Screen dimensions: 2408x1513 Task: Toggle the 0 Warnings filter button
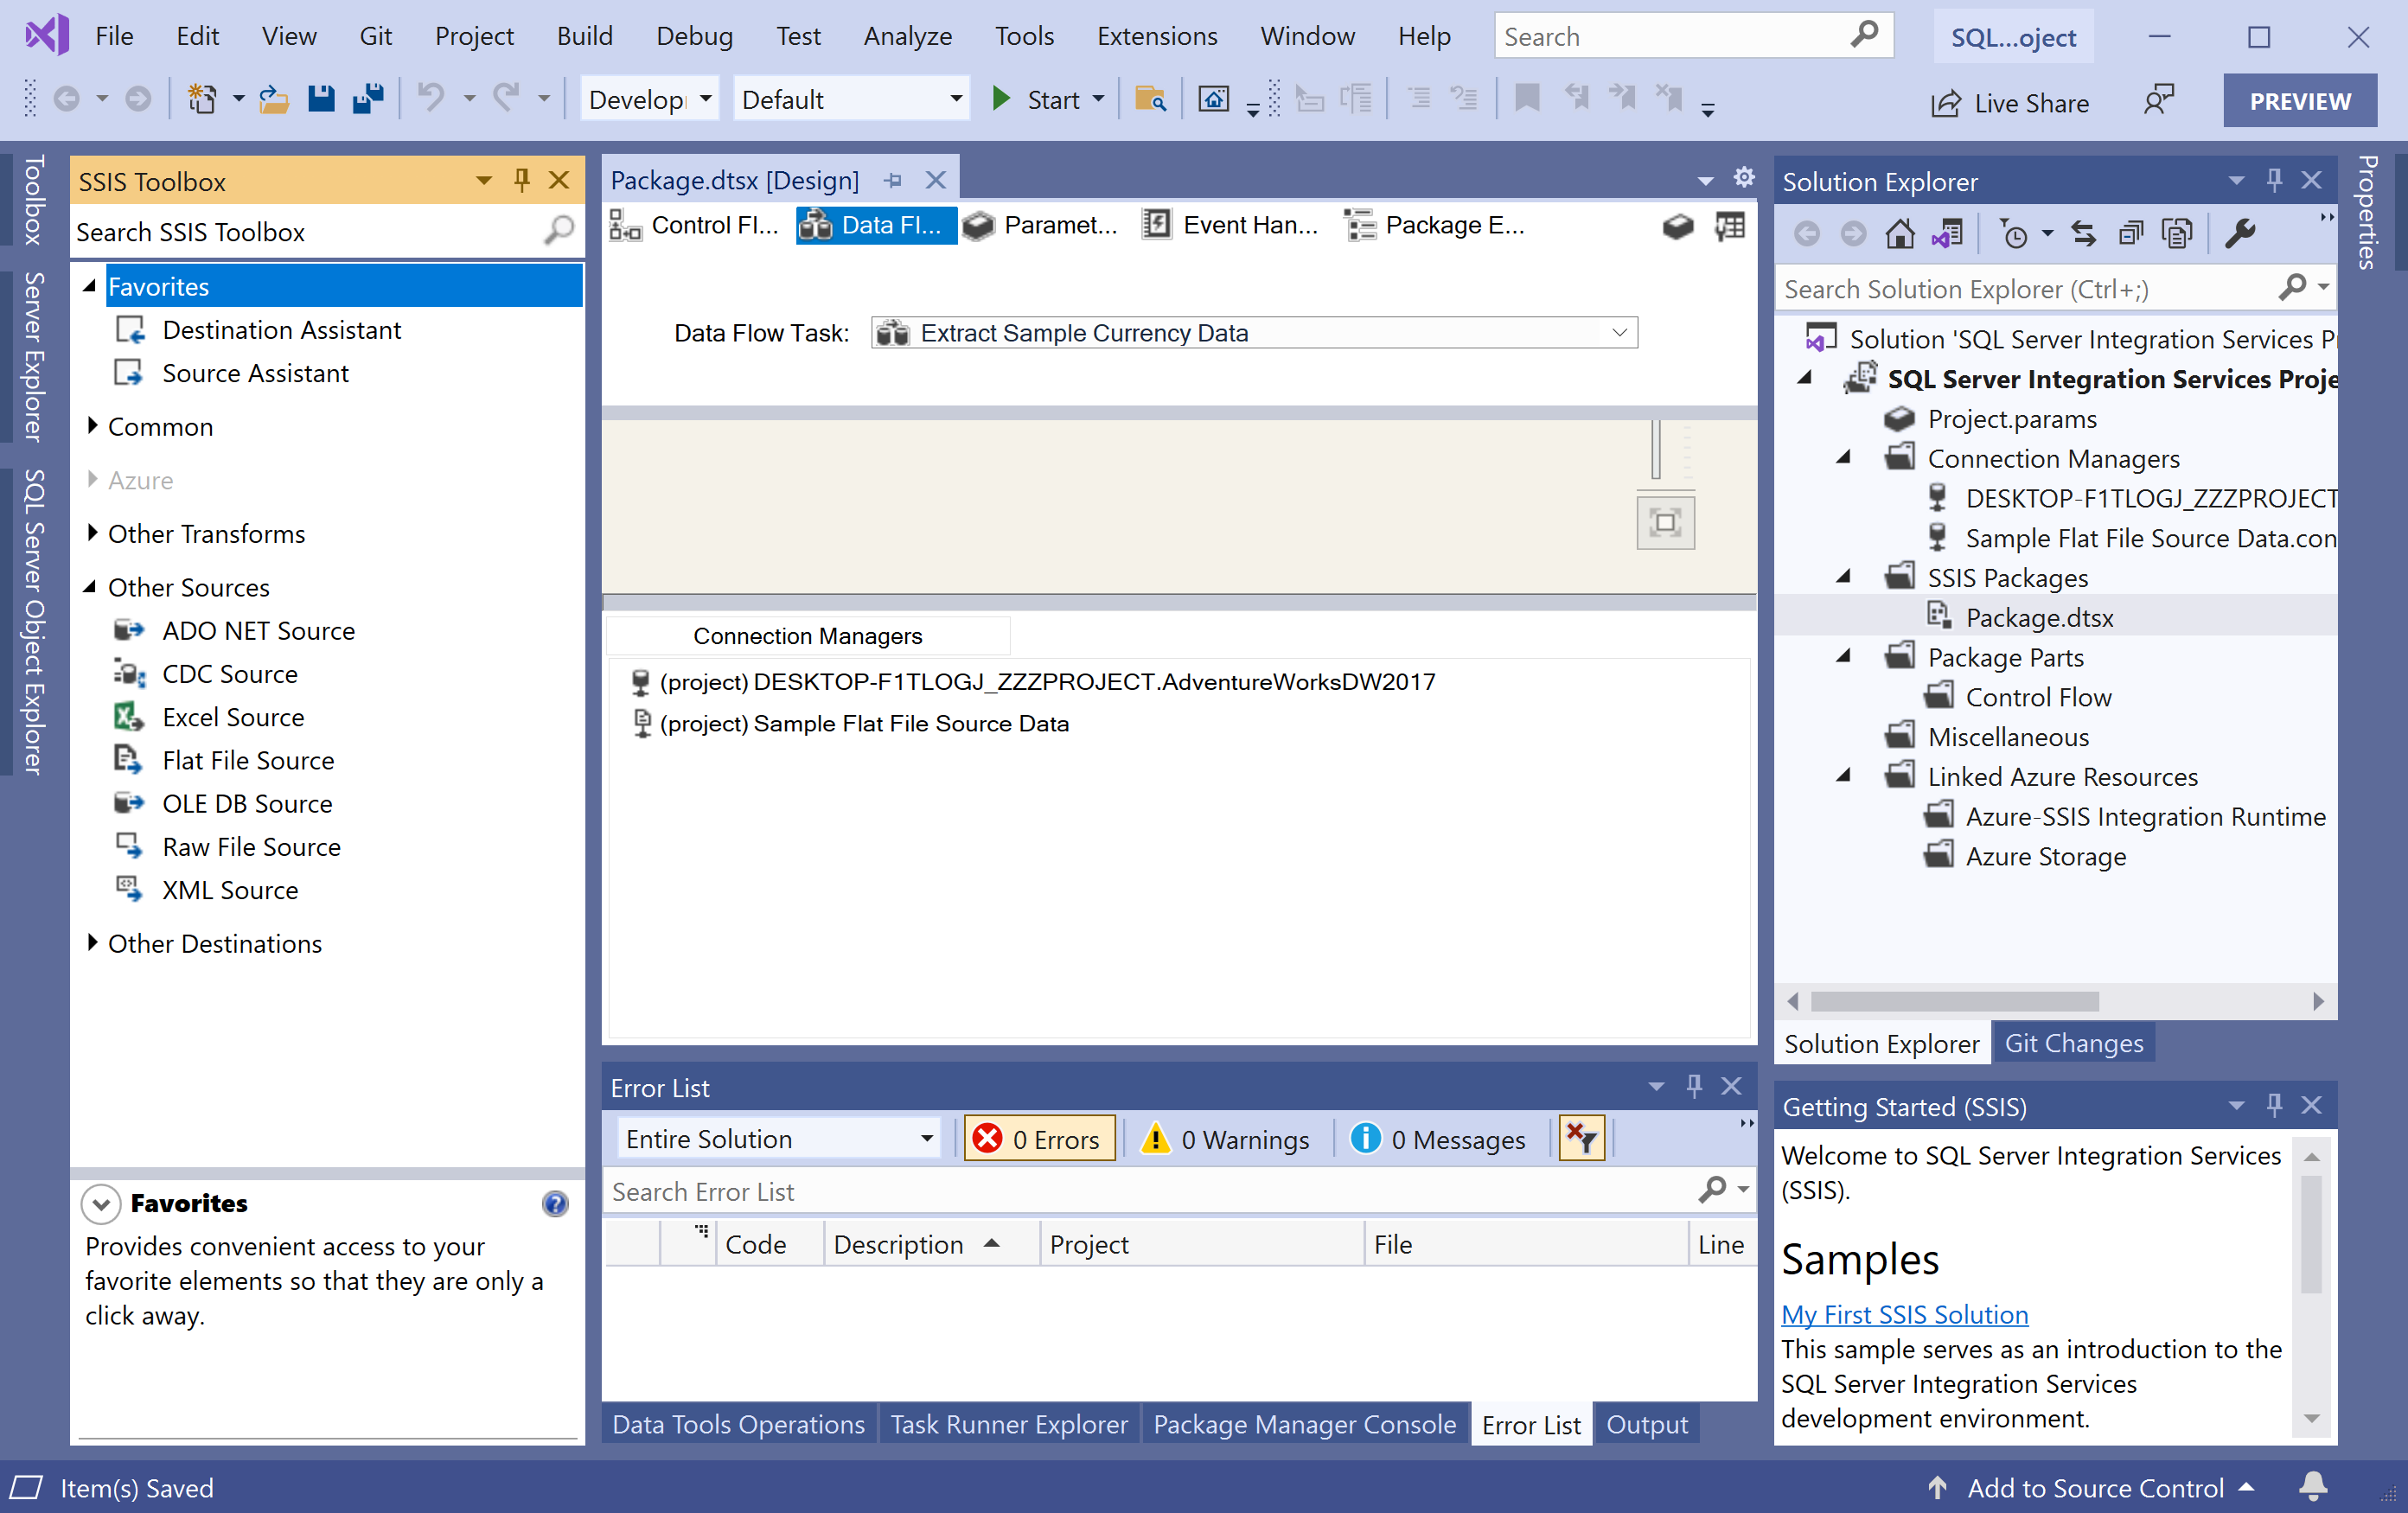tap(1226, 1139)
